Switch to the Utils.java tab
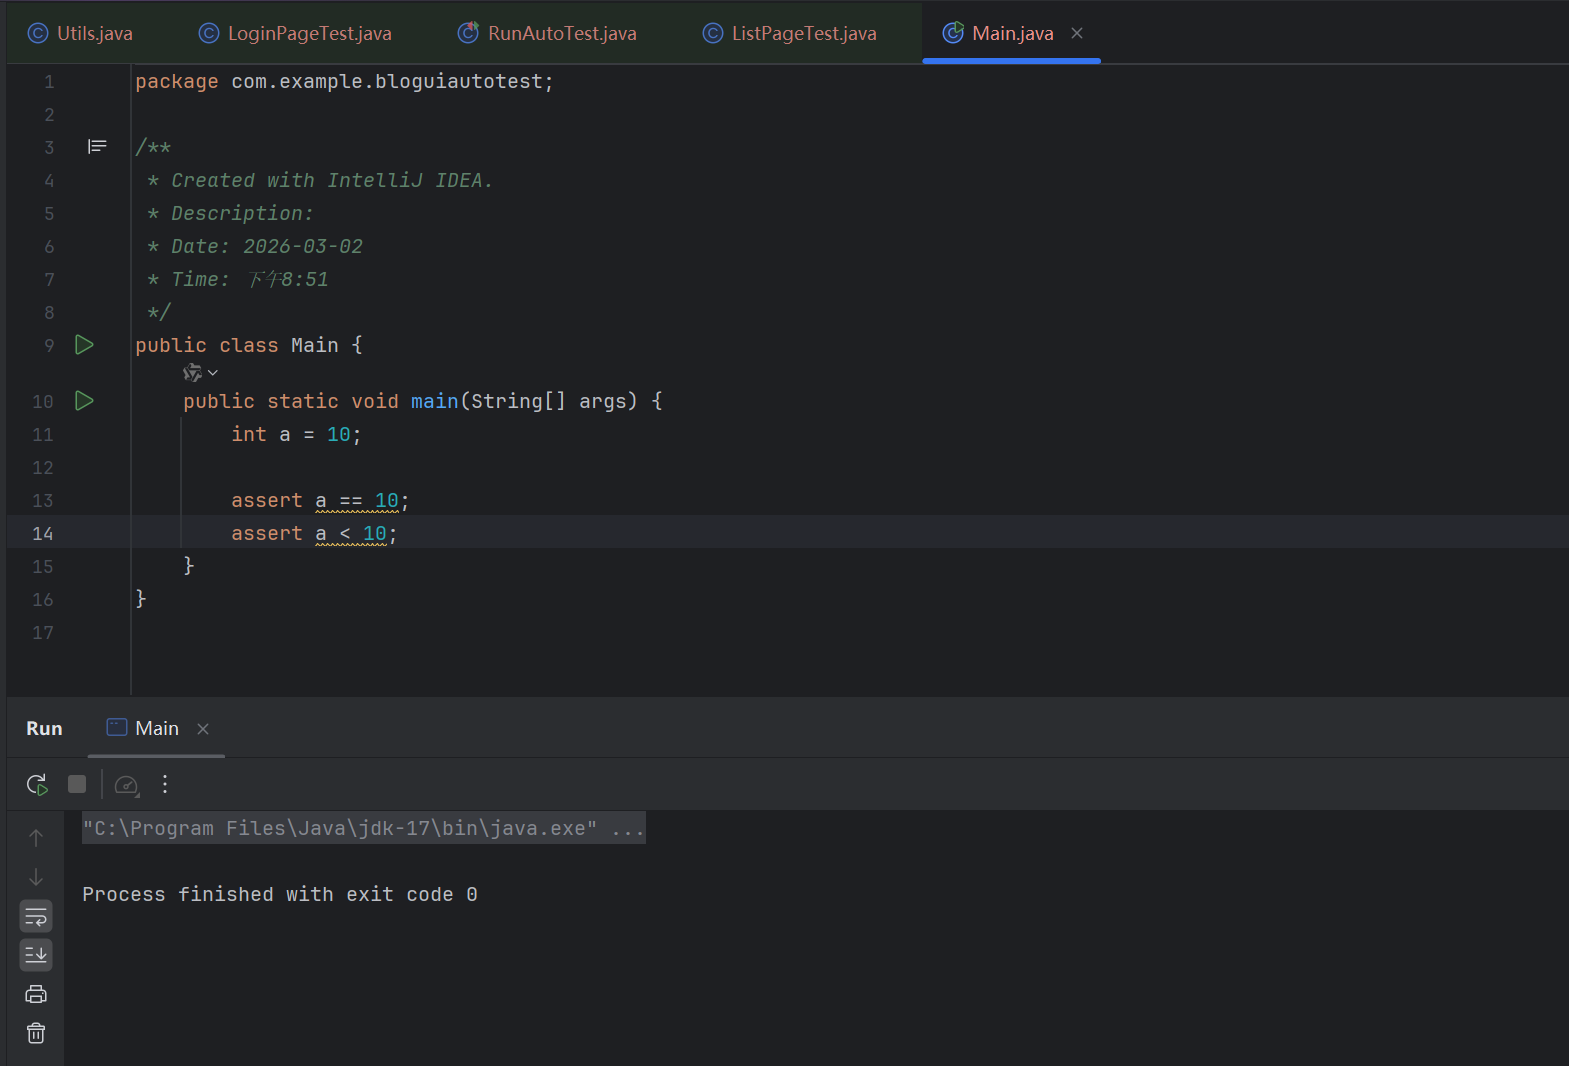 [x=80, y=33]
